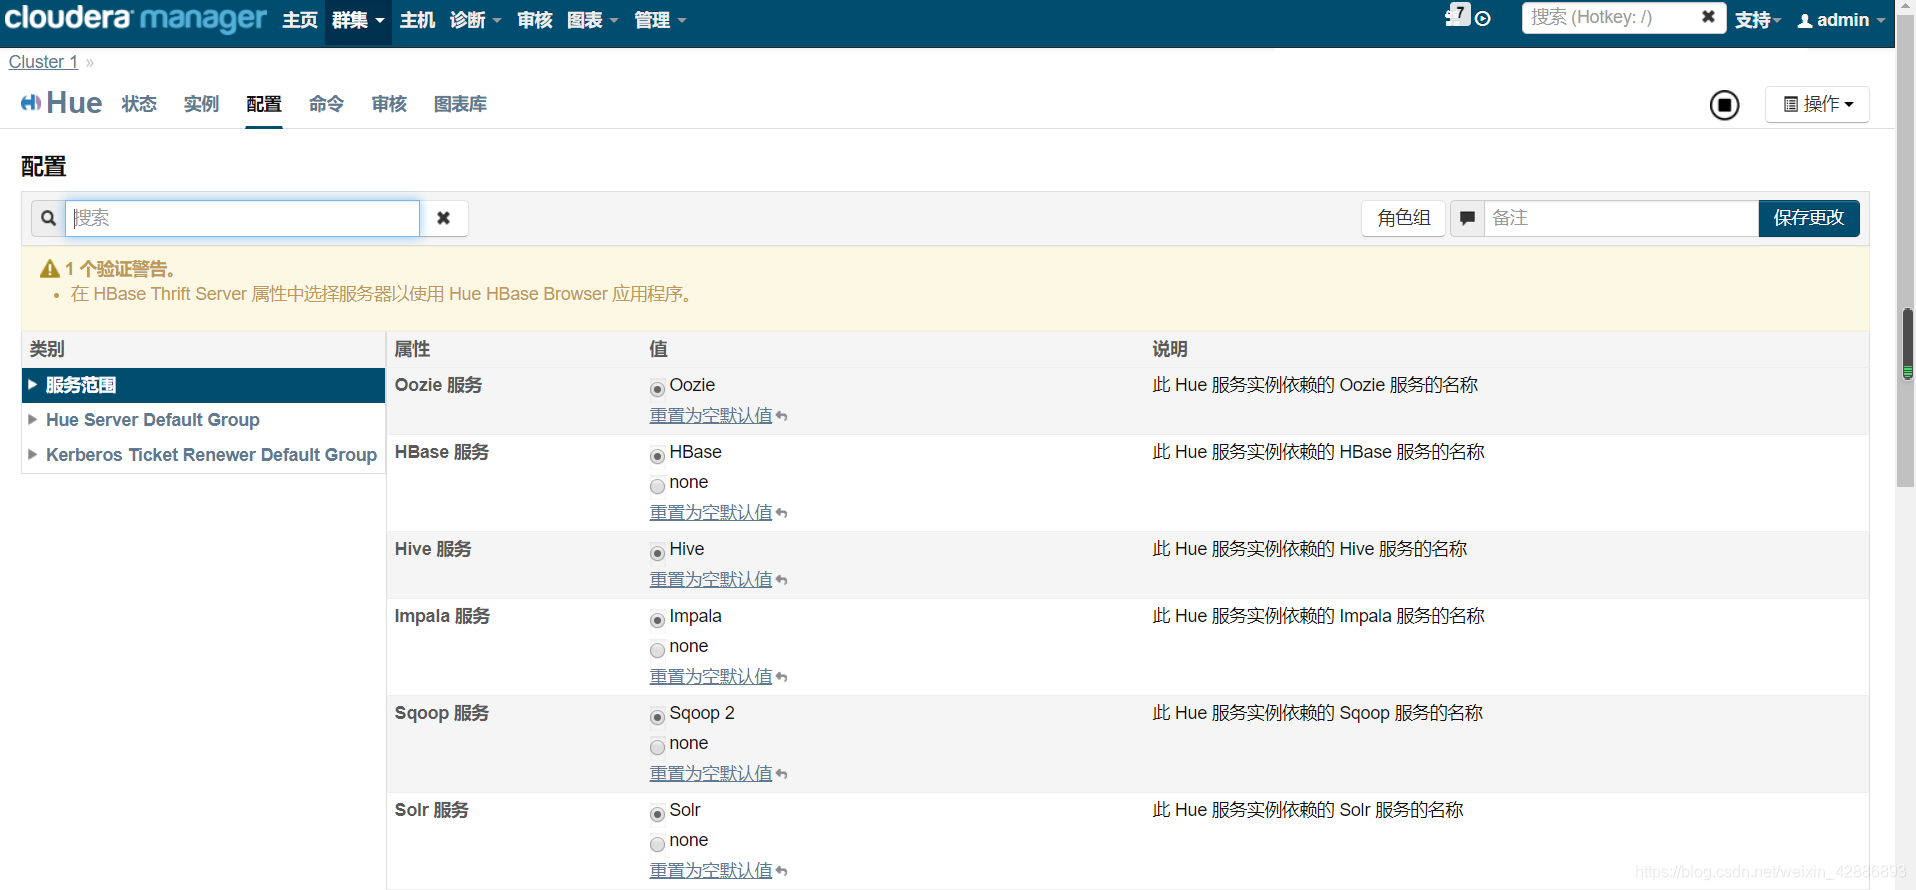Click the admin user icon
Image resolution: width=1916 pixels, height=890 pixels.
click(x=1805, y=20)
